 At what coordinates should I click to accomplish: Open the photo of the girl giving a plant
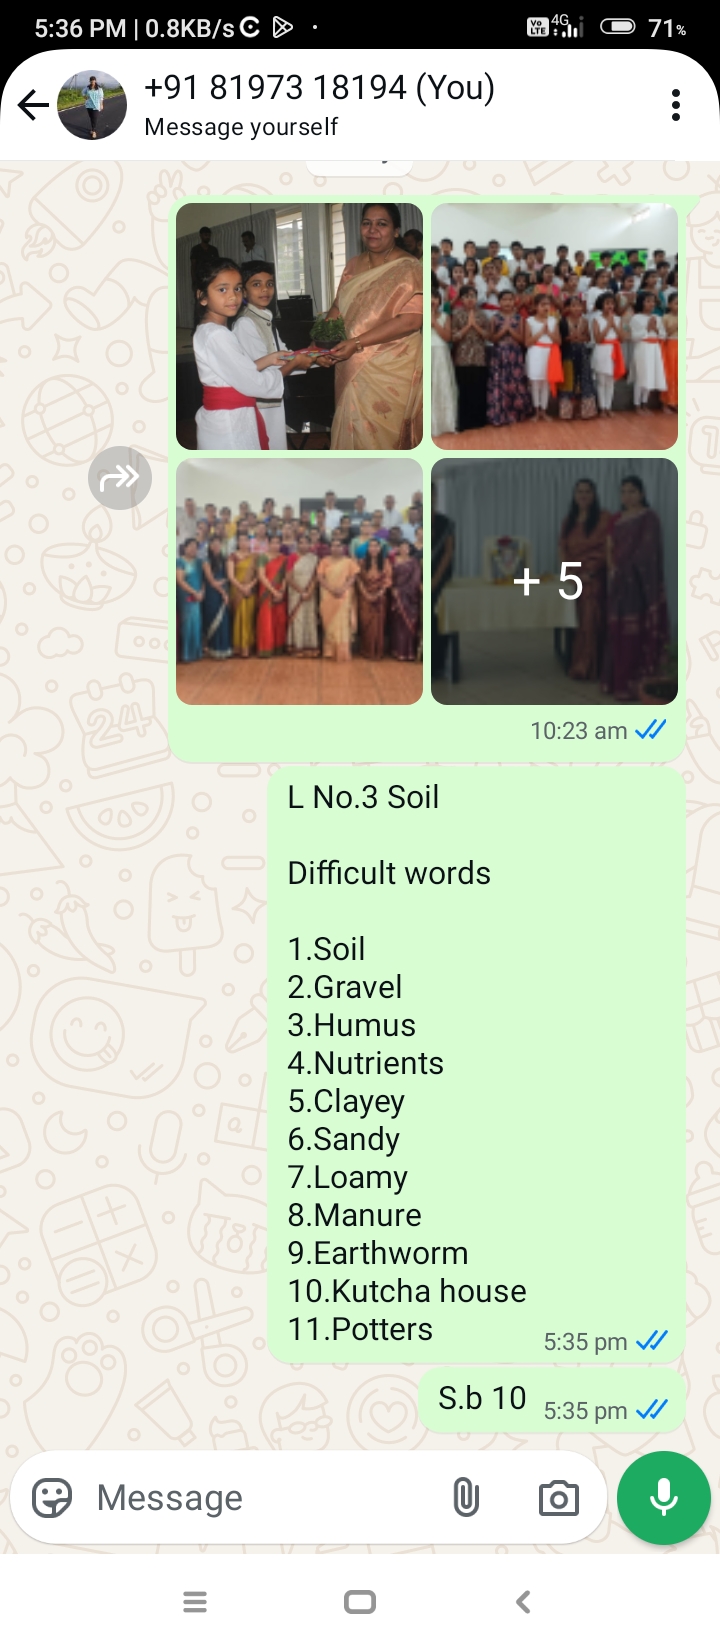(x=299, y=327)
